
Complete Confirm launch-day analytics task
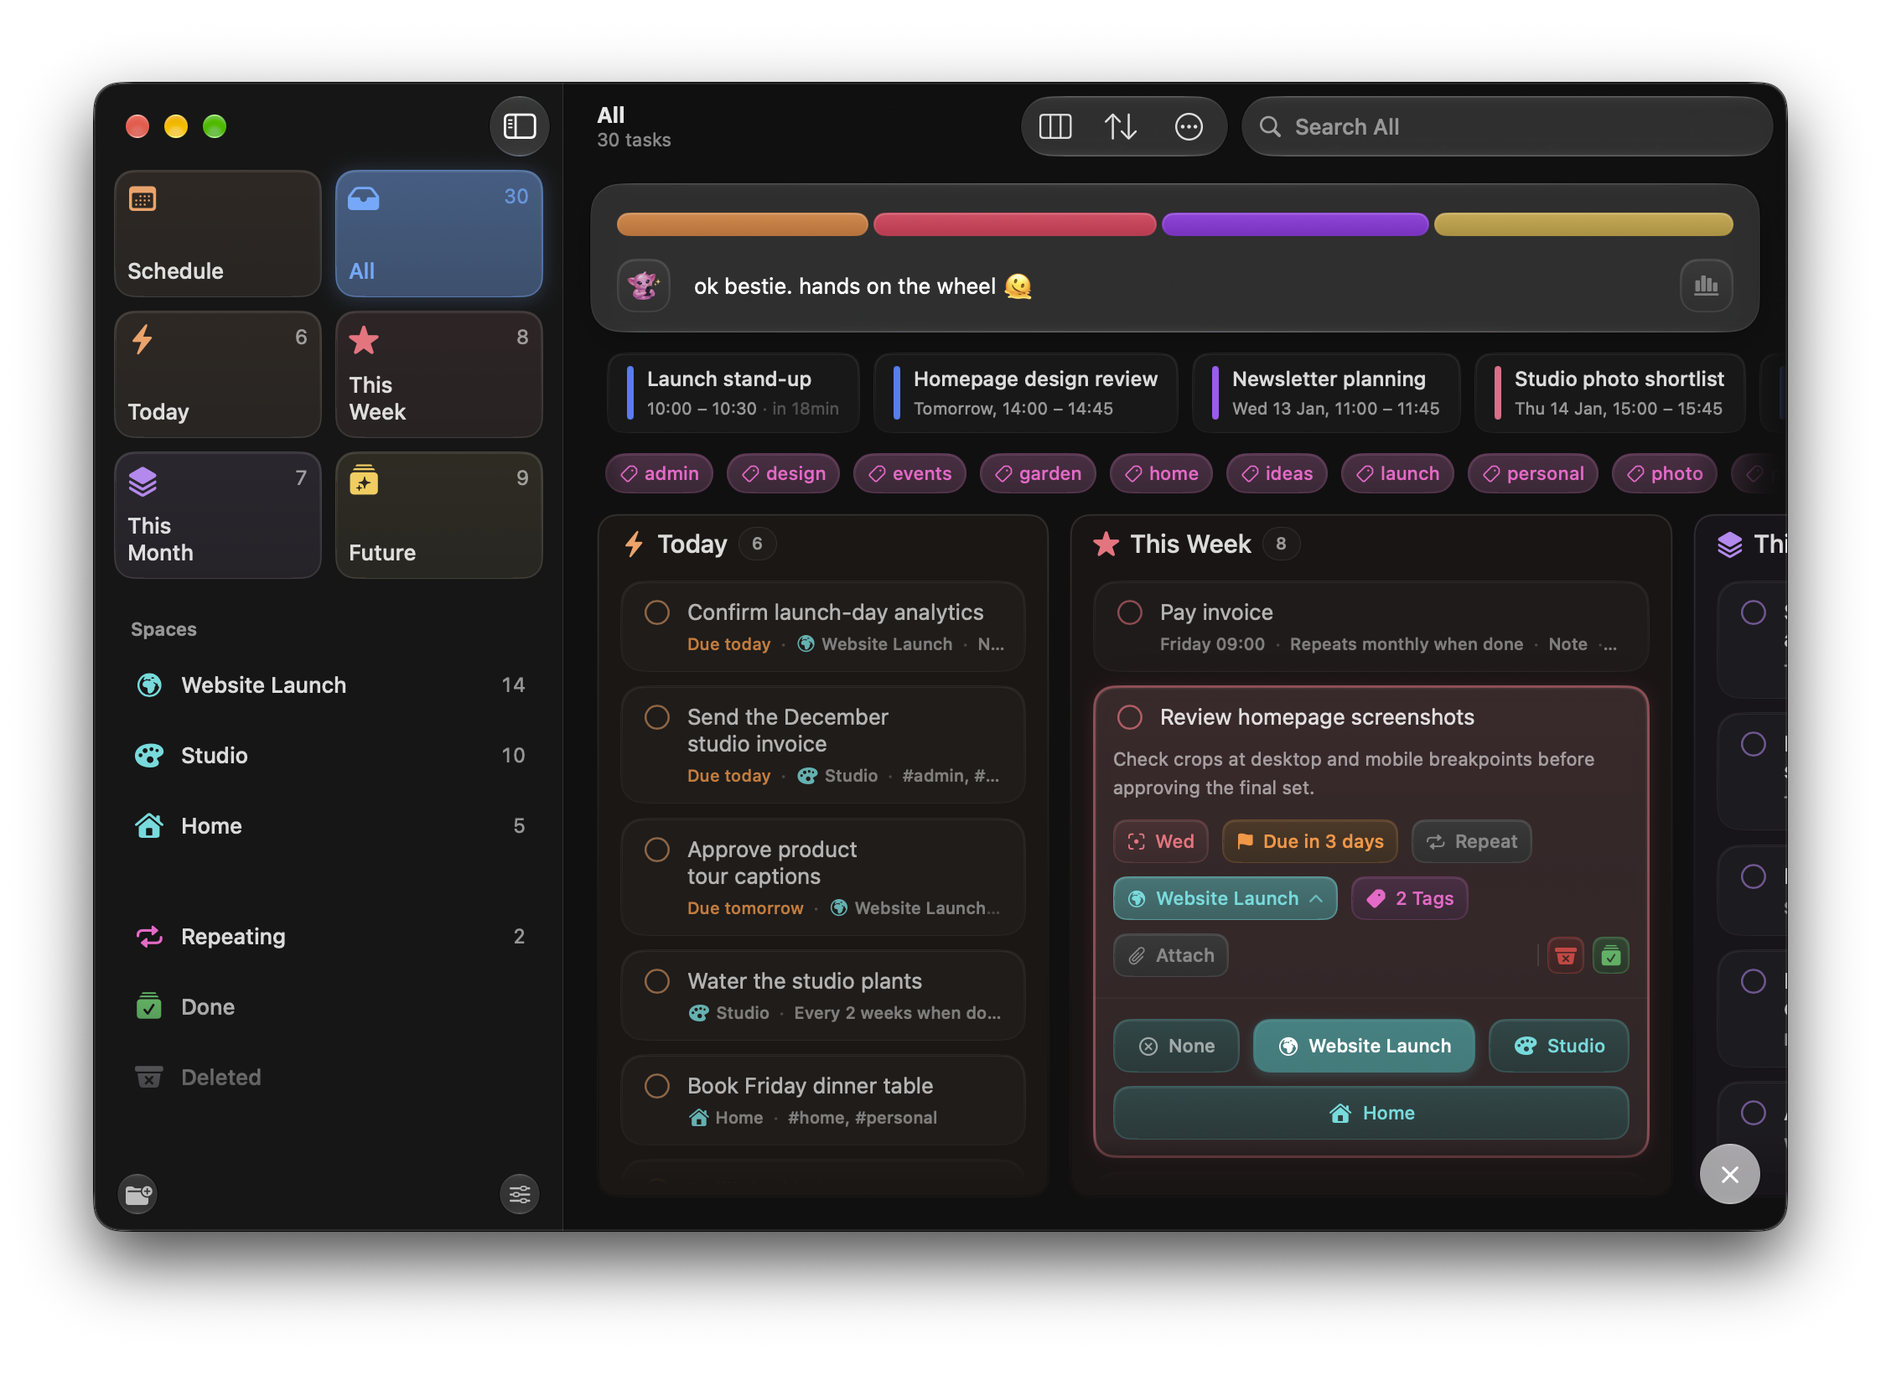click(x=657, y=612)
